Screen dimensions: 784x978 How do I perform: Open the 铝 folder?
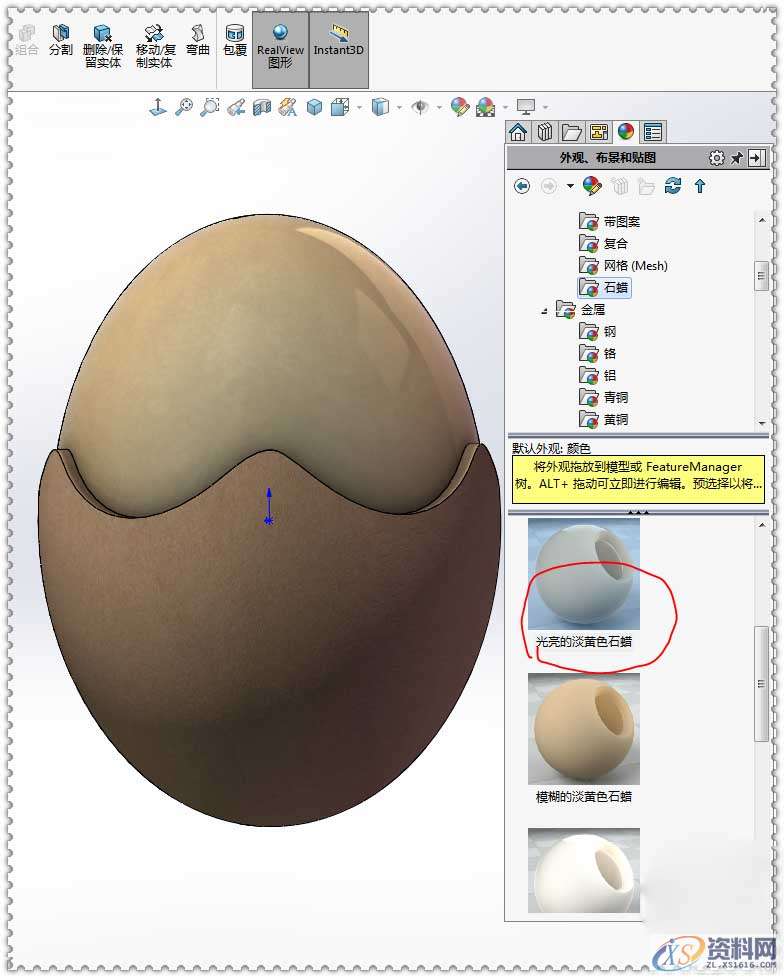598,375
